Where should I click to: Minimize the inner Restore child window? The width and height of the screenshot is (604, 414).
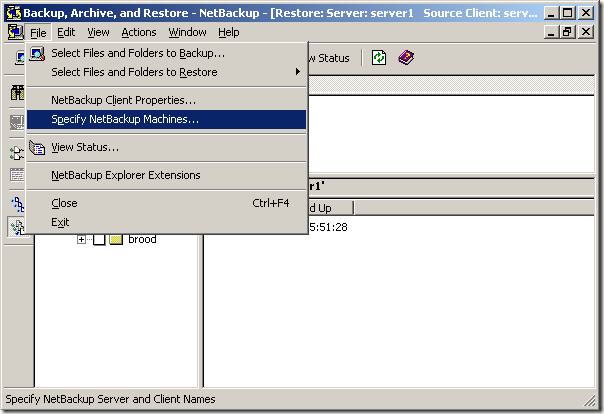point(551,32)
